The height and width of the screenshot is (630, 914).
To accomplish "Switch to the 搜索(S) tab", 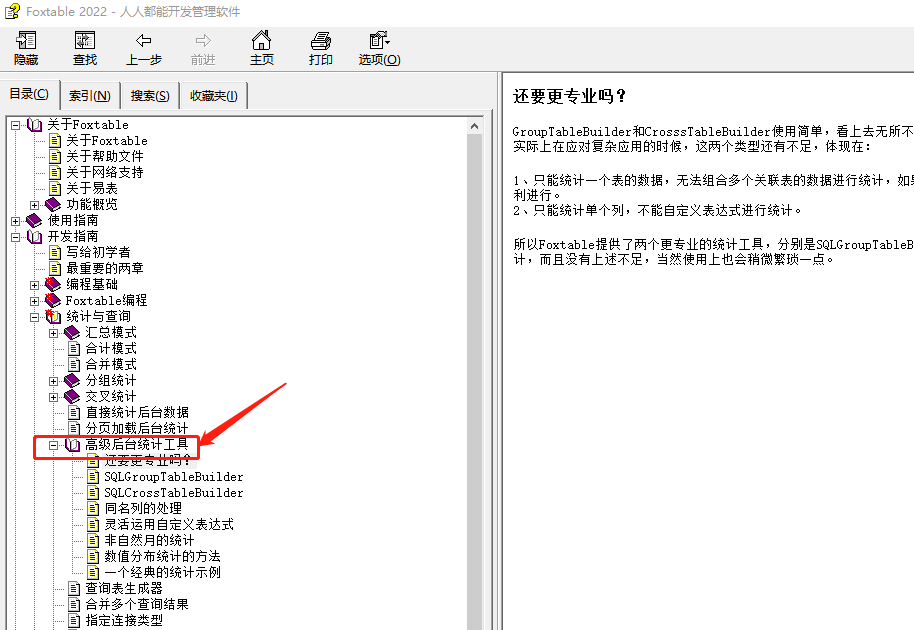I will [x=150, y=96].
